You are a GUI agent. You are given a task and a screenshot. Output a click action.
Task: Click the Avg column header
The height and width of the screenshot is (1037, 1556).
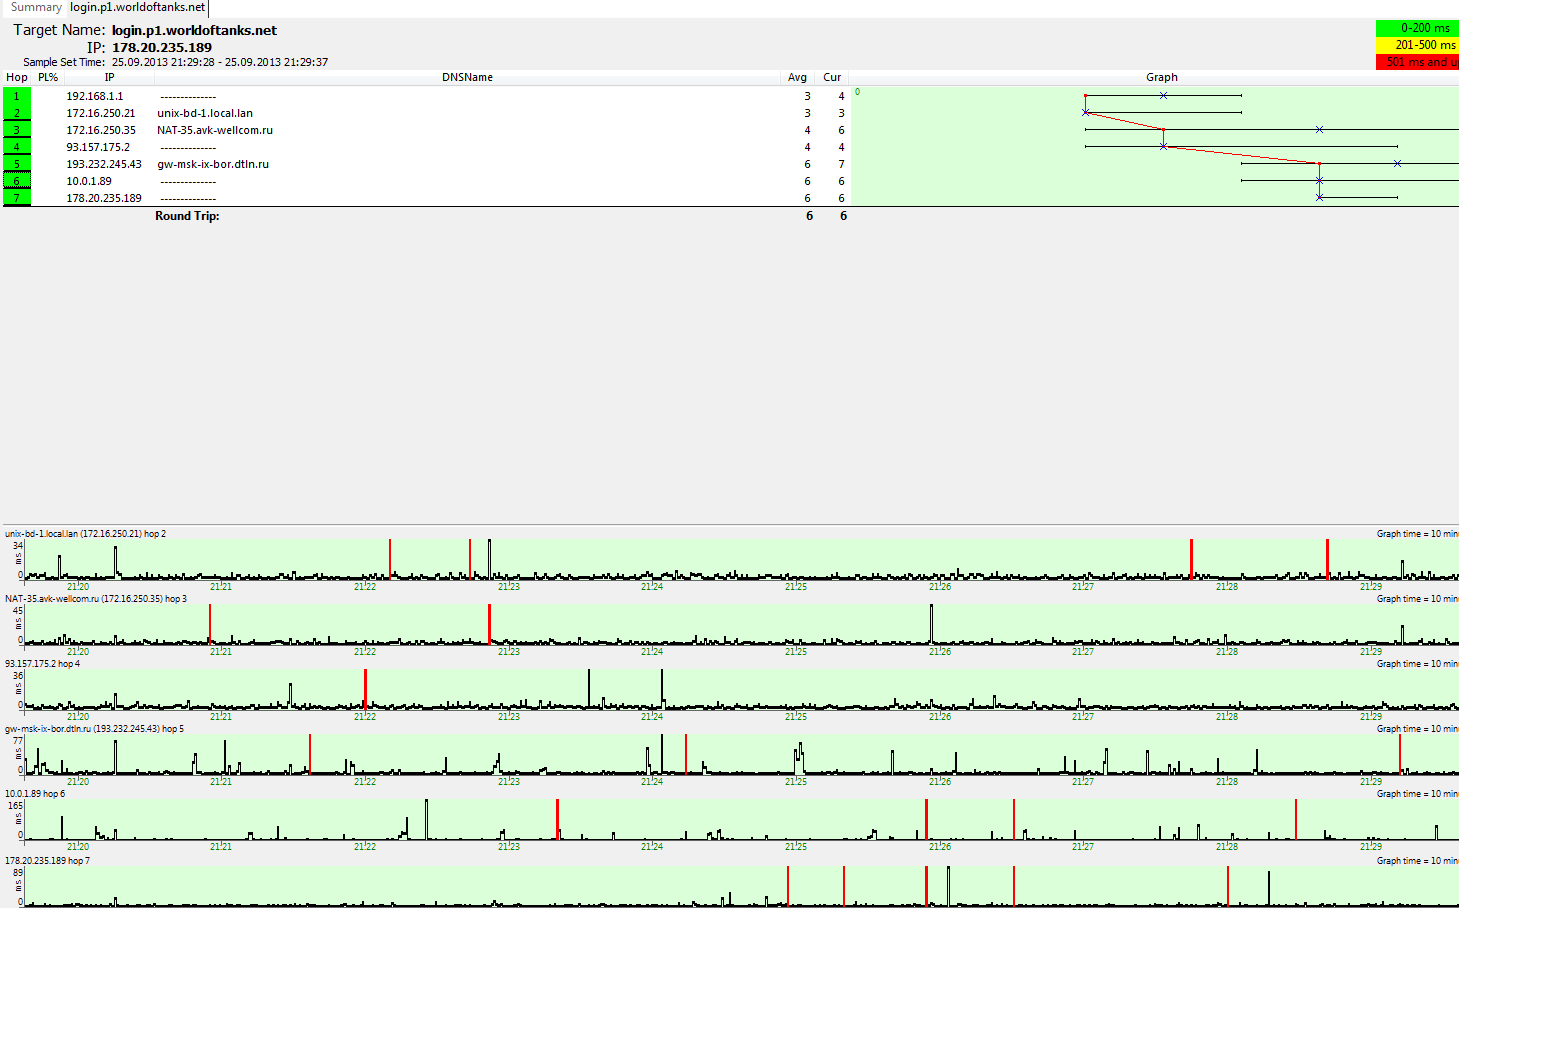point(797,77)
